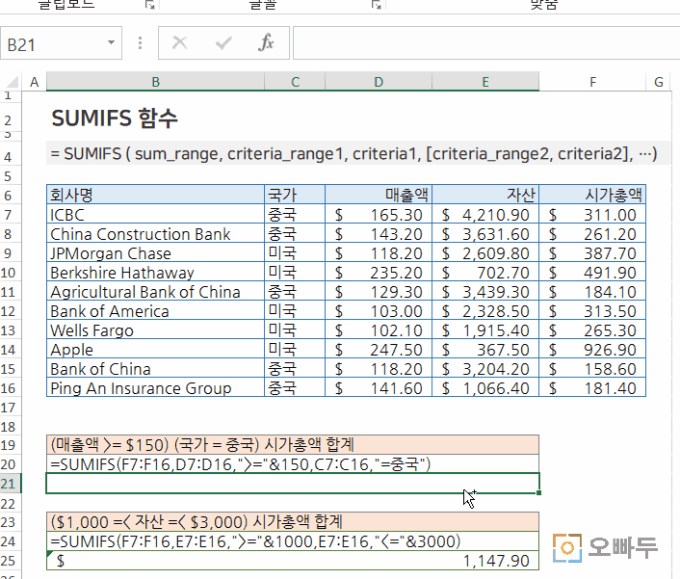This screenshot has width=680, height=579.
Task: Click the 247.50 sales cell
Action: click(379, 350)
